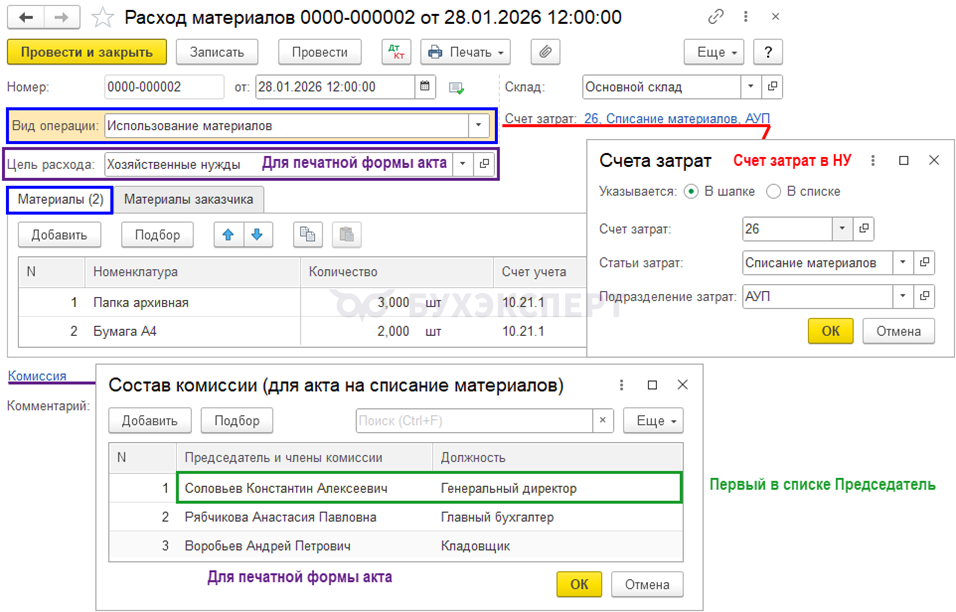Screen dimensions: 956x612
Task: Copy document link with the chain icon
Action: click(x=715, y=17)
